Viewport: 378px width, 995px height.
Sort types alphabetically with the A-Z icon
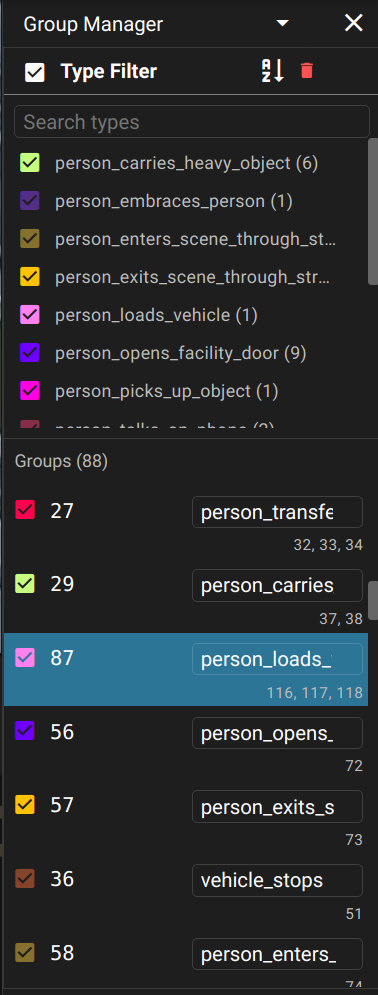point(272,71)
